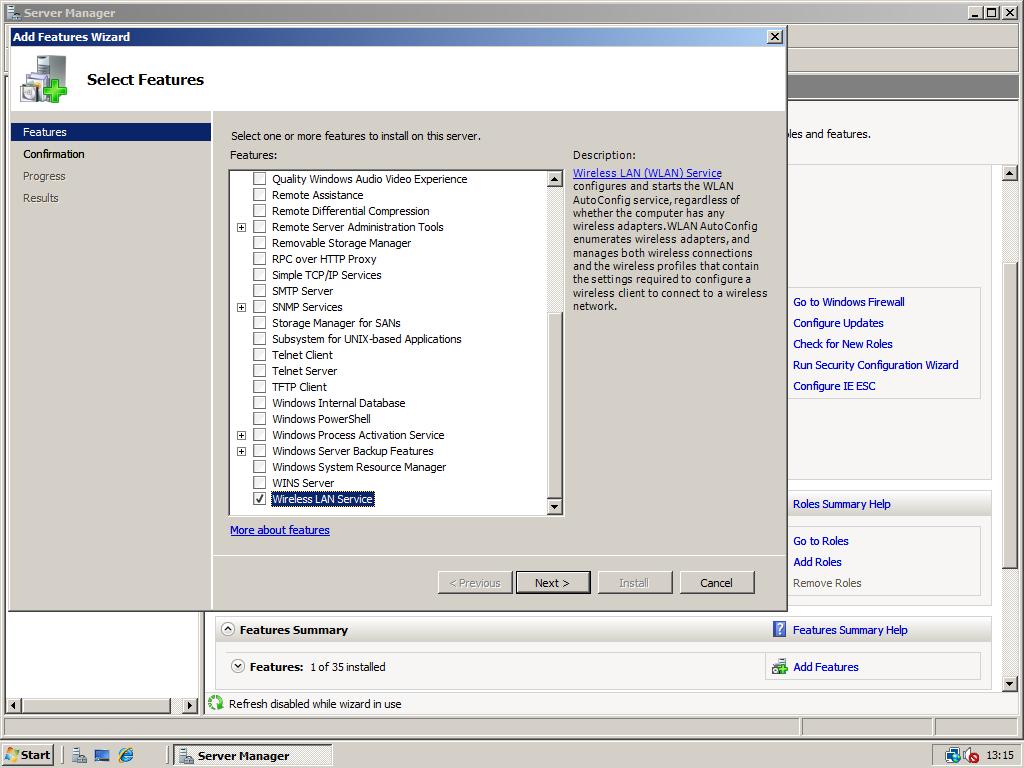Click the features list scroll up arrow
Screen dimensions: 1024x768
(x=554, y=179)
